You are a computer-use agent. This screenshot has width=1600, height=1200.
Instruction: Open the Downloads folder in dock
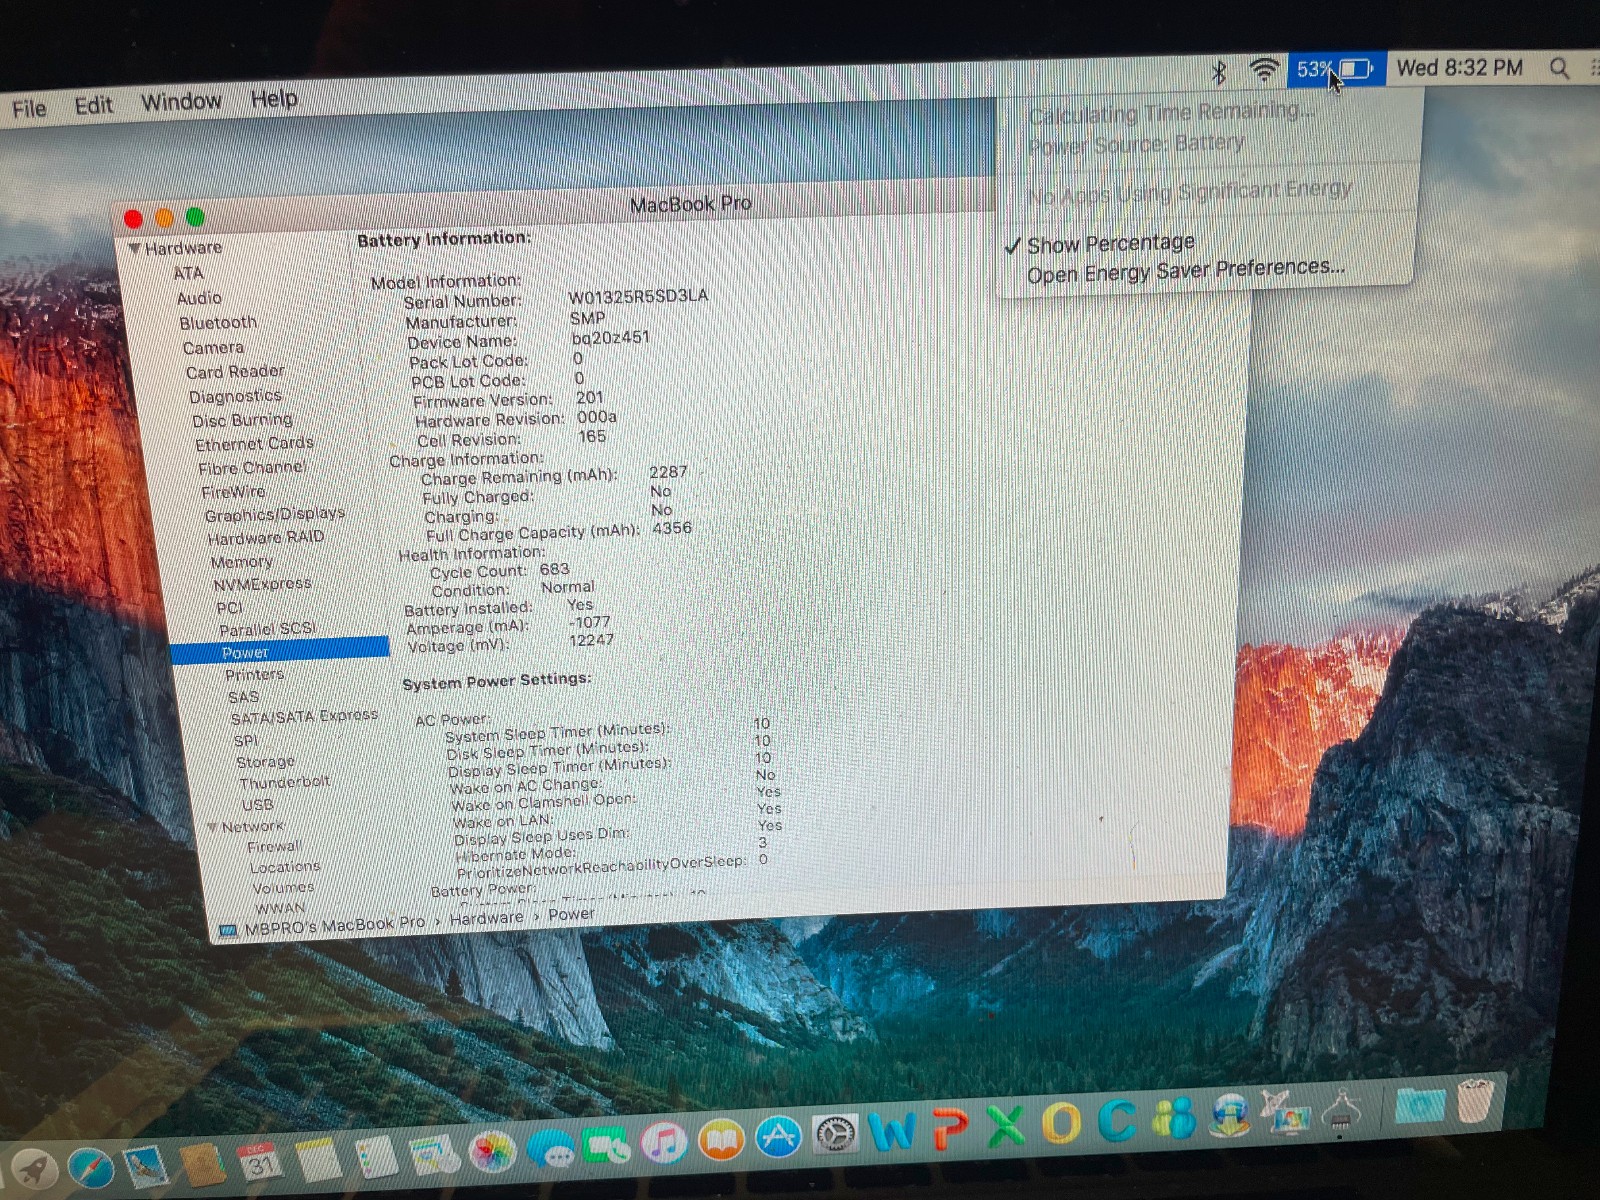point(1420,1104)
